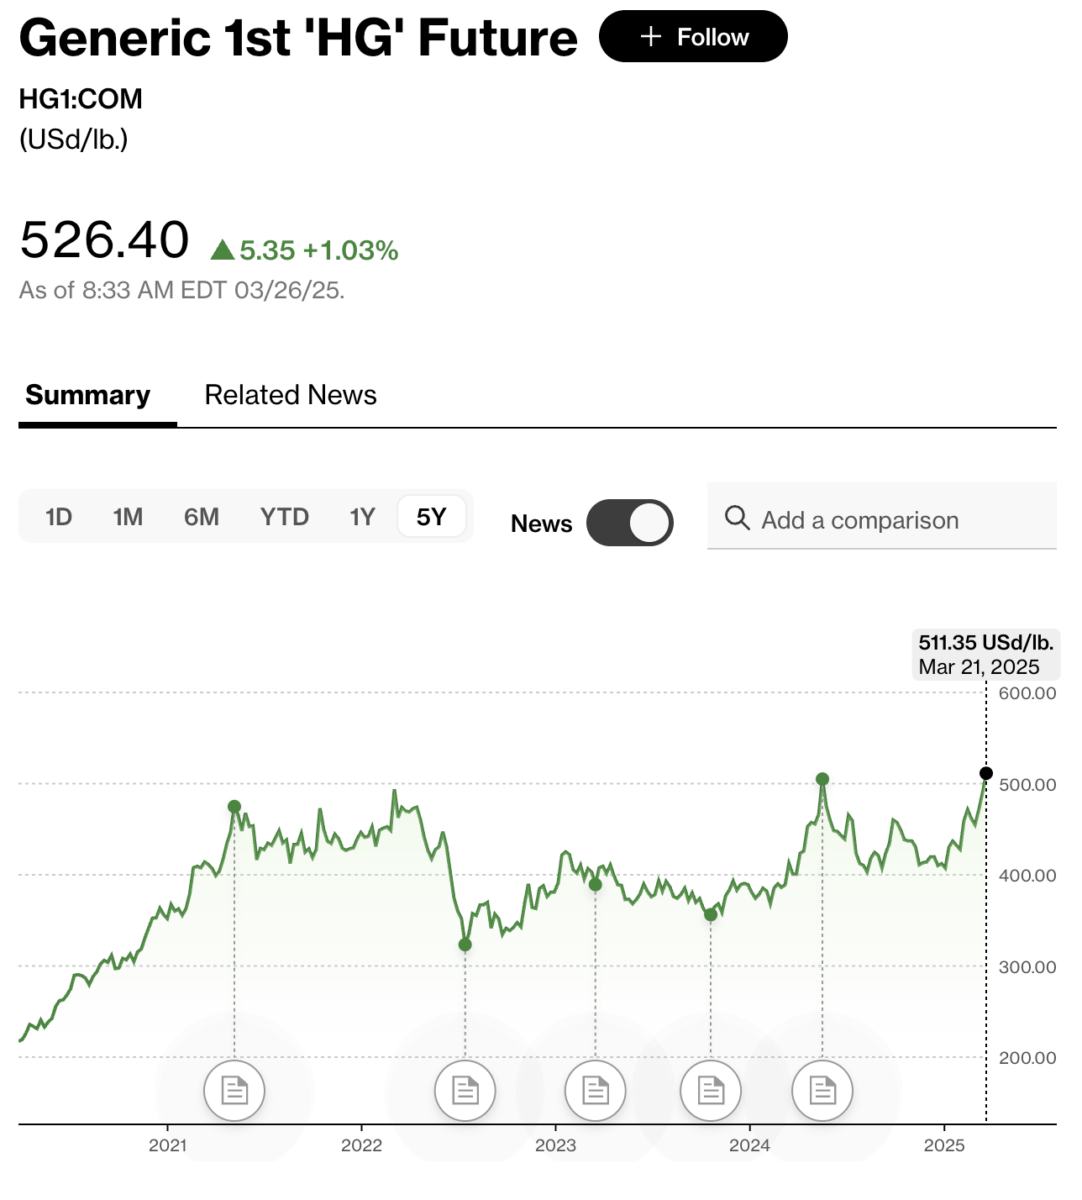
Task: Choose the 1Y chart range
Action: [x=362, y=517]
